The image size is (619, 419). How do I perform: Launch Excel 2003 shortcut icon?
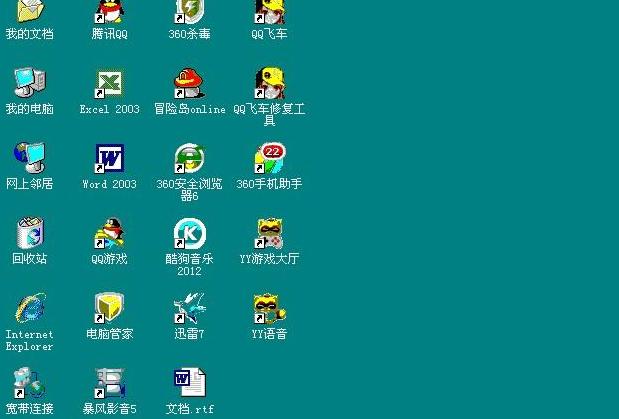110,83
